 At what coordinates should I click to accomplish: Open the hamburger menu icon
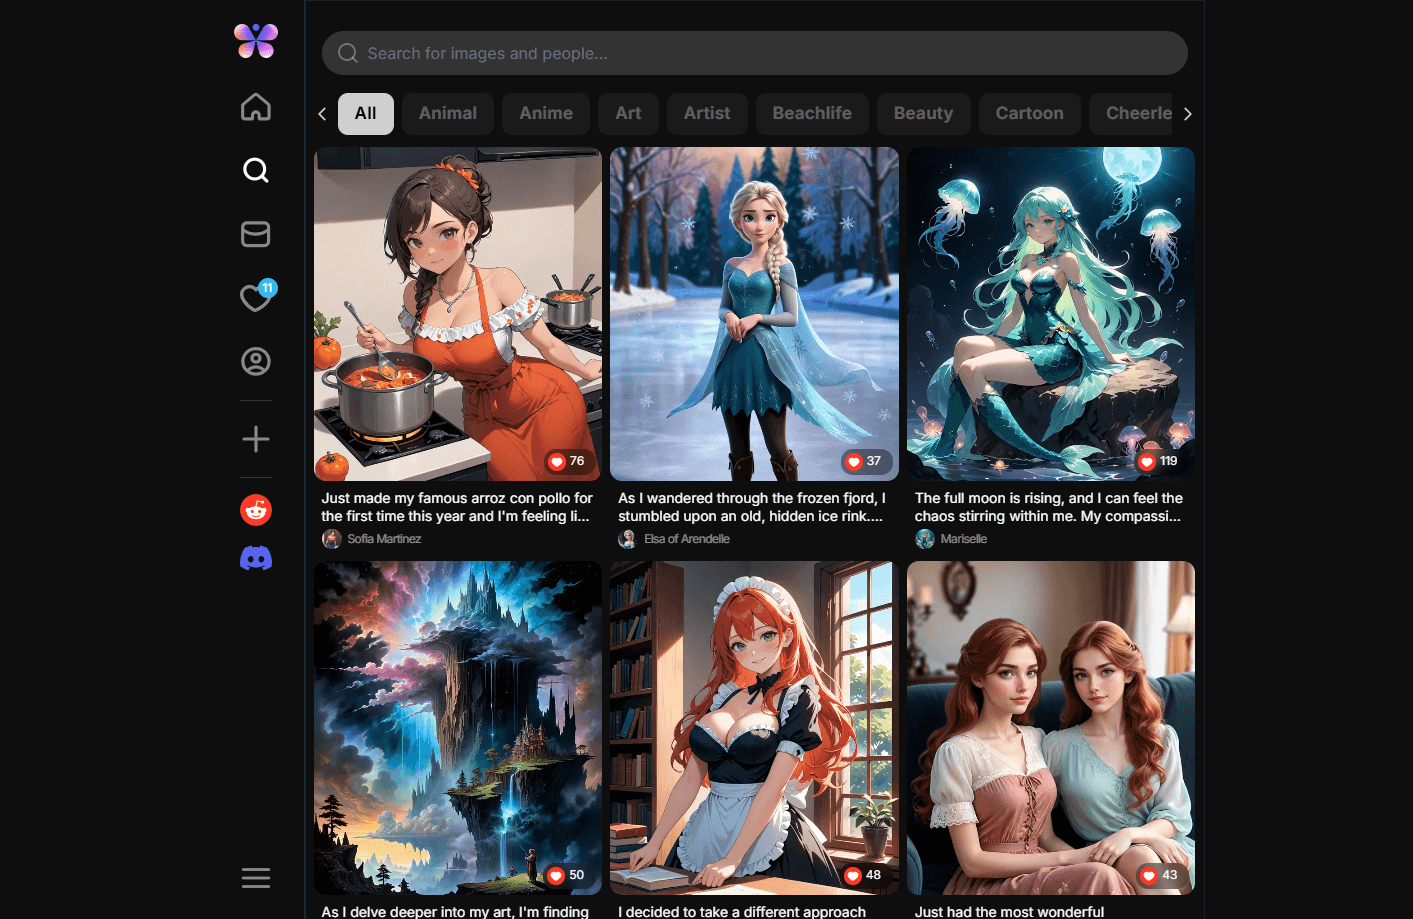point(256,878)
